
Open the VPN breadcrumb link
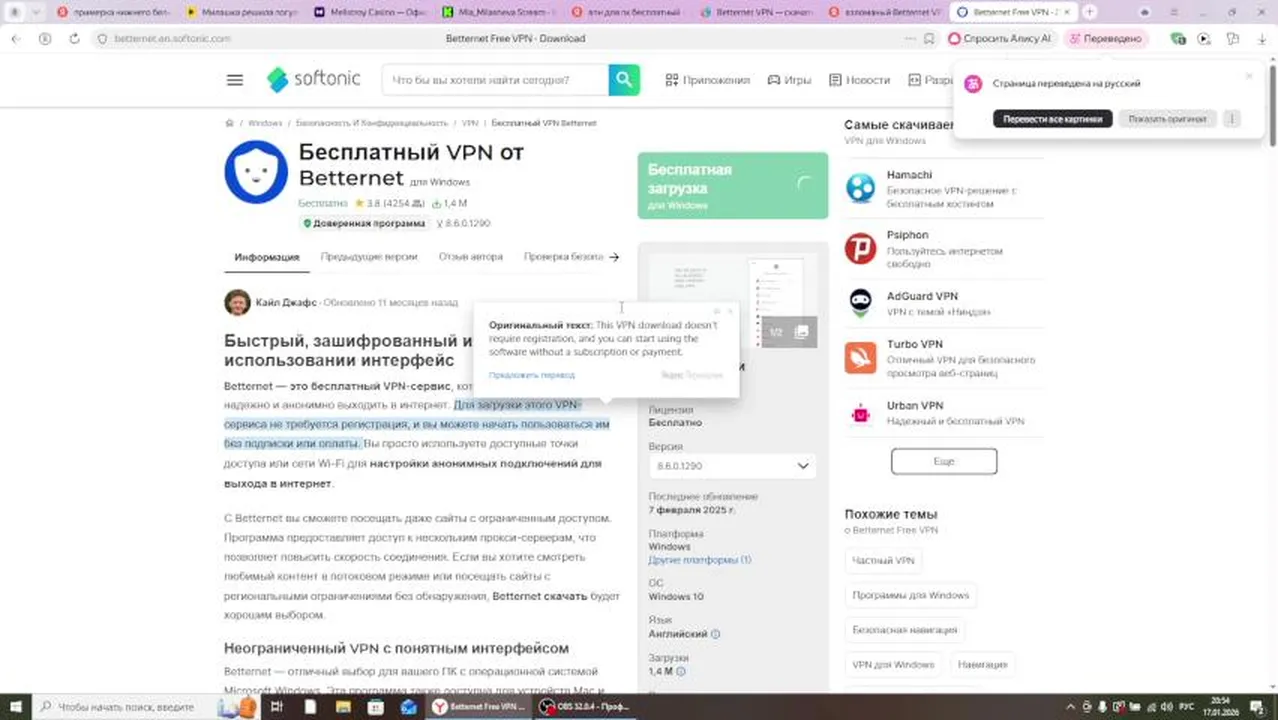click(x=470, y=123)
